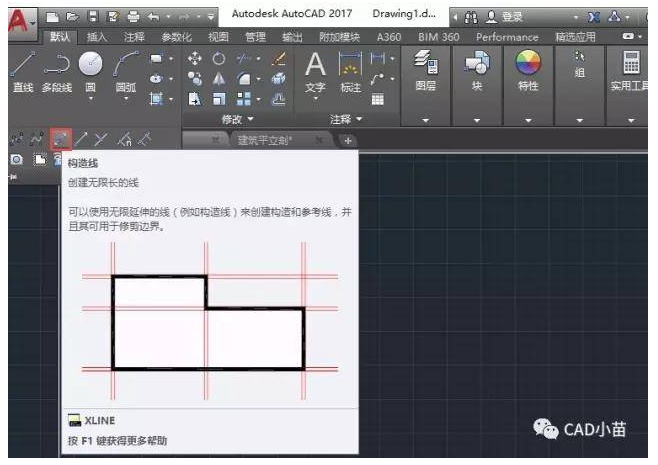Image resolution: width=658 pixels, height=465 pixels.
Task: Open the Utilities (实用工具) calculator panel
Action: 629,71
